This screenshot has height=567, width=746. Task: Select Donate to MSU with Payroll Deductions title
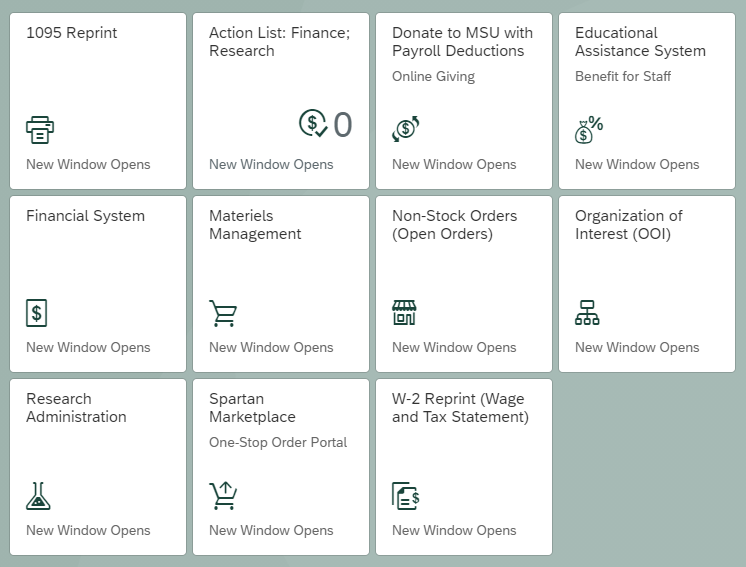point(462,42)
